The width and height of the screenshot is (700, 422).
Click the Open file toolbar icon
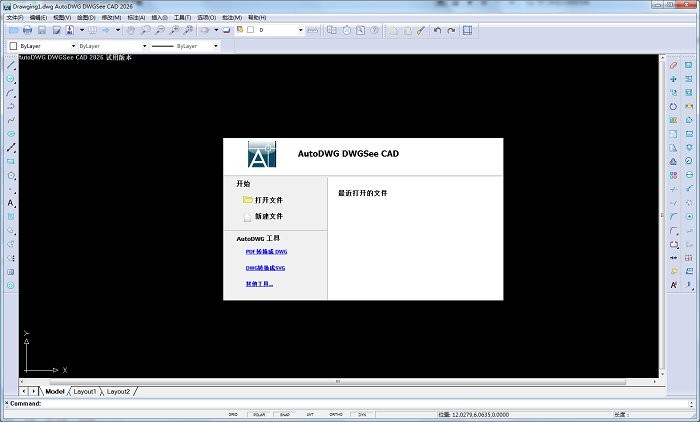pos(13,30)
